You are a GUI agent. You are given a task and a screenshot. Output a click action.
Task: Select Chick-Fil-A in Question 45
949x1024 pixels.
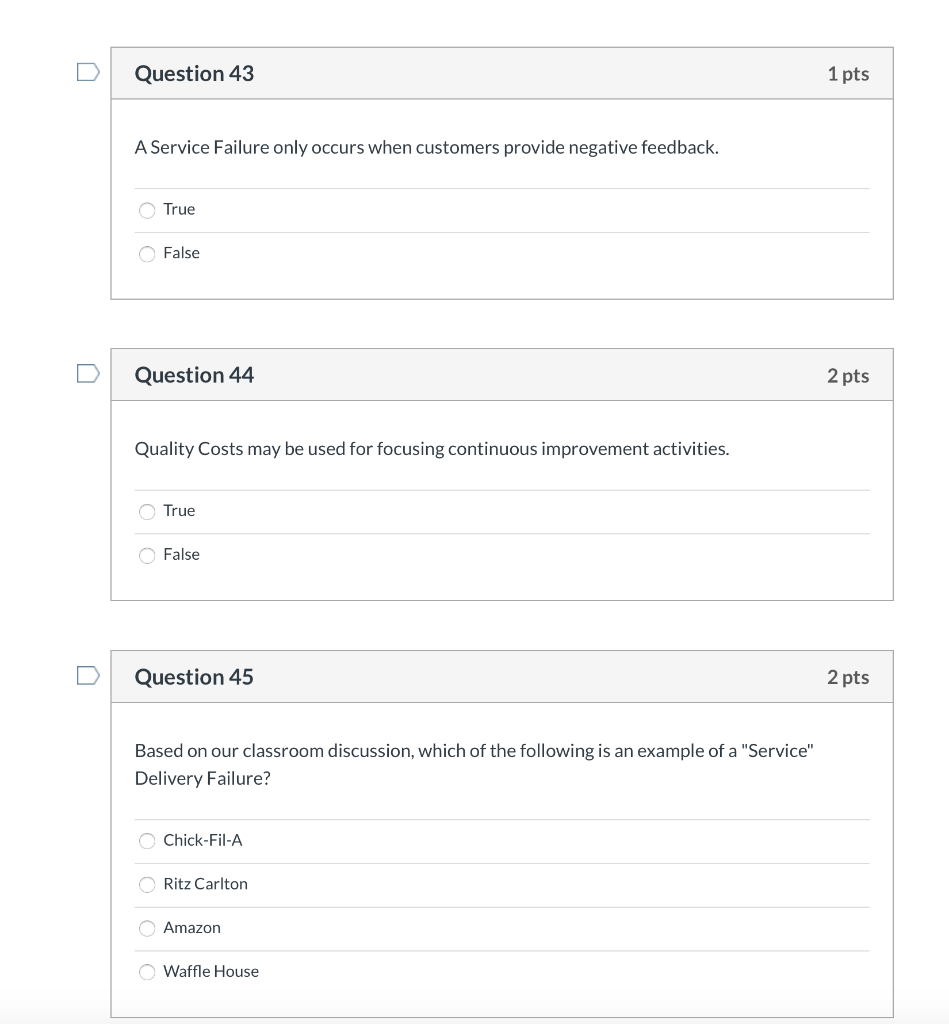pos(146,841)
